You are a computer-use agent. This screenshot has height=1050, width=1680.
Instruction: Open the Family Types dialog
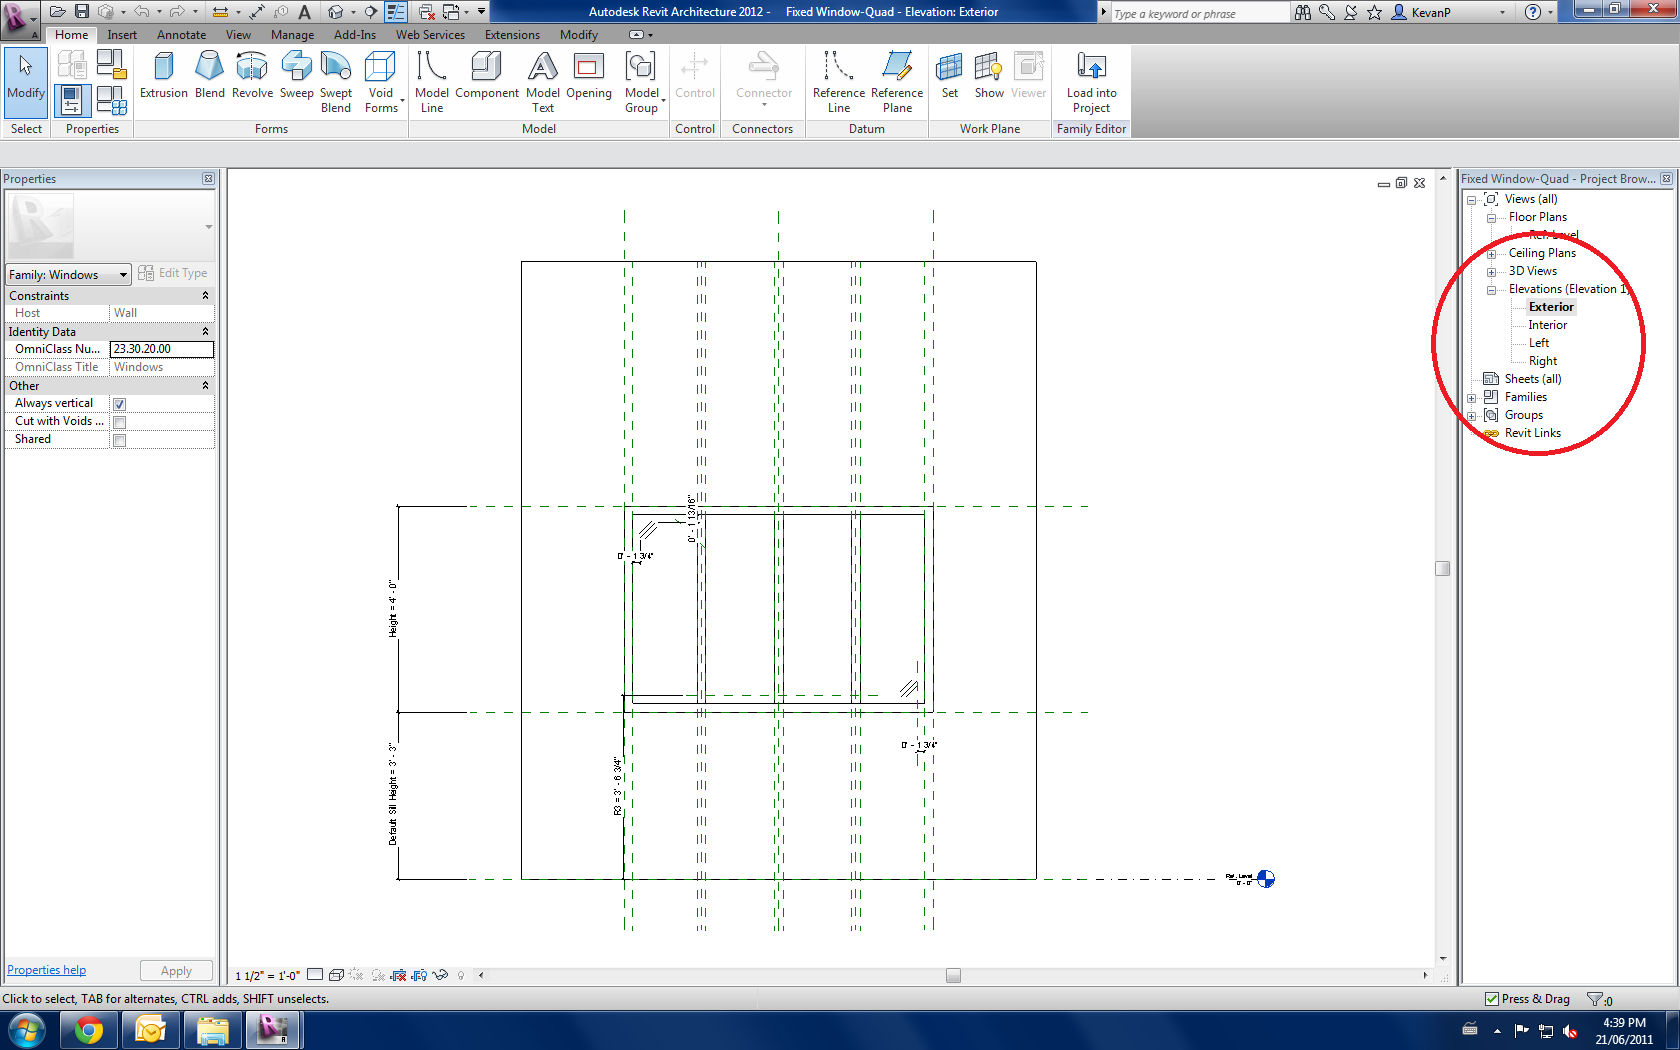(x=111, y=100)
